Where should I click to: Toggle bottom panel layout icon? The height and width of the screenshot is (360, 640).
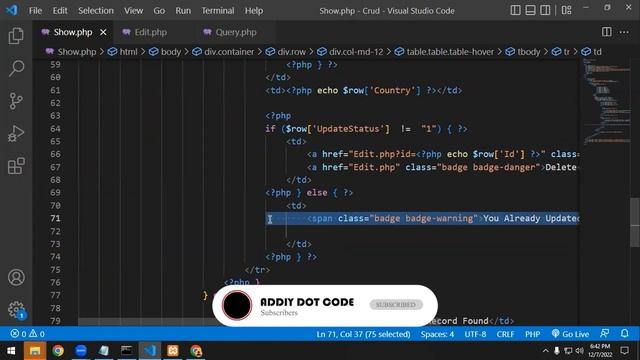click(x=530, y=10)
